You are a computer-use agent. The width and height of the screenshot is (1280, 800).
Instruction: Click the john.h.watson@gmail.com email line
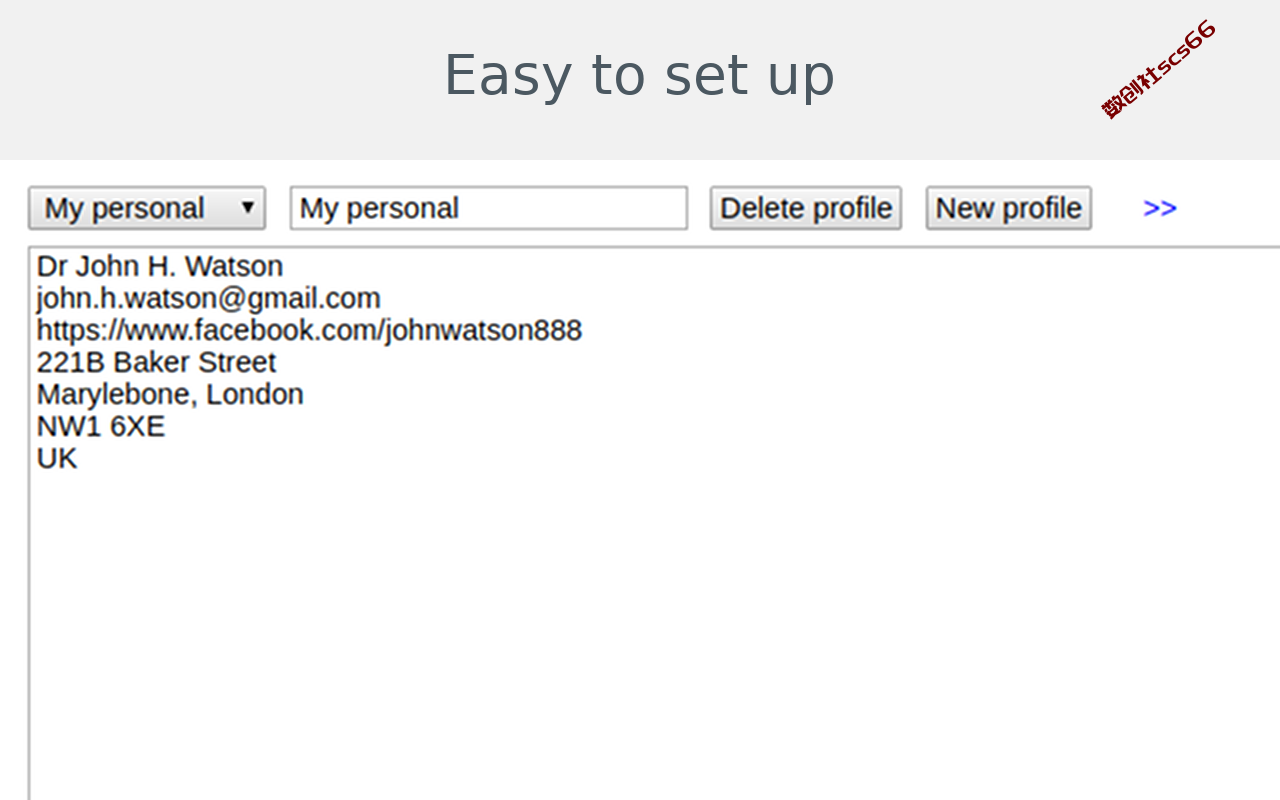209,298
